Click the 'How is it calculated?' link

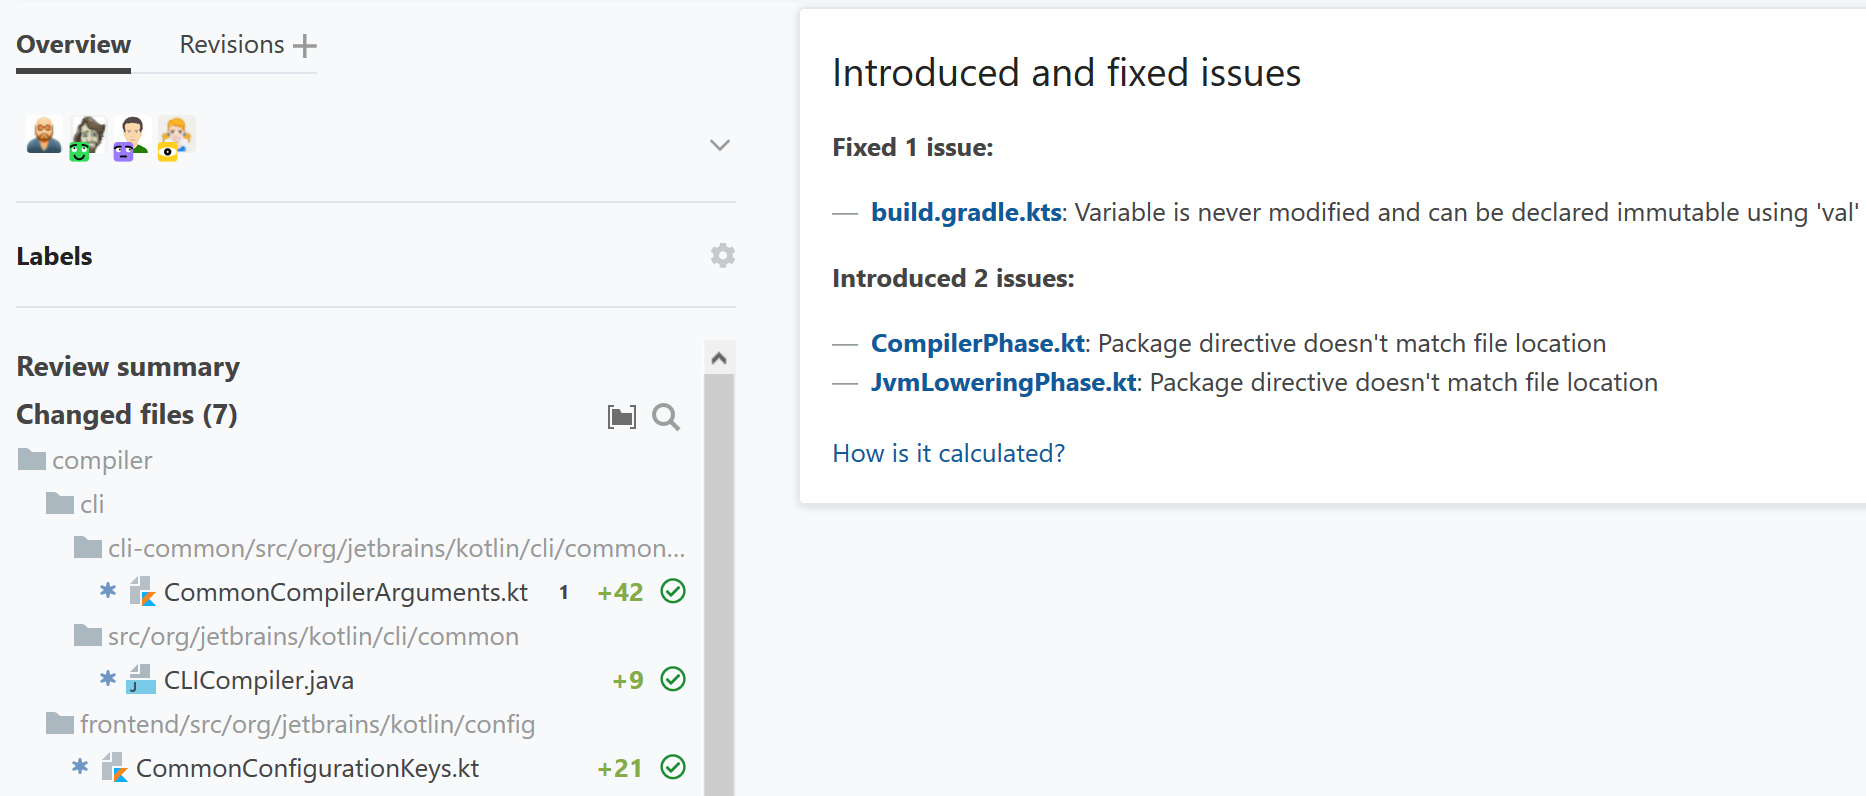click(948, 454)
